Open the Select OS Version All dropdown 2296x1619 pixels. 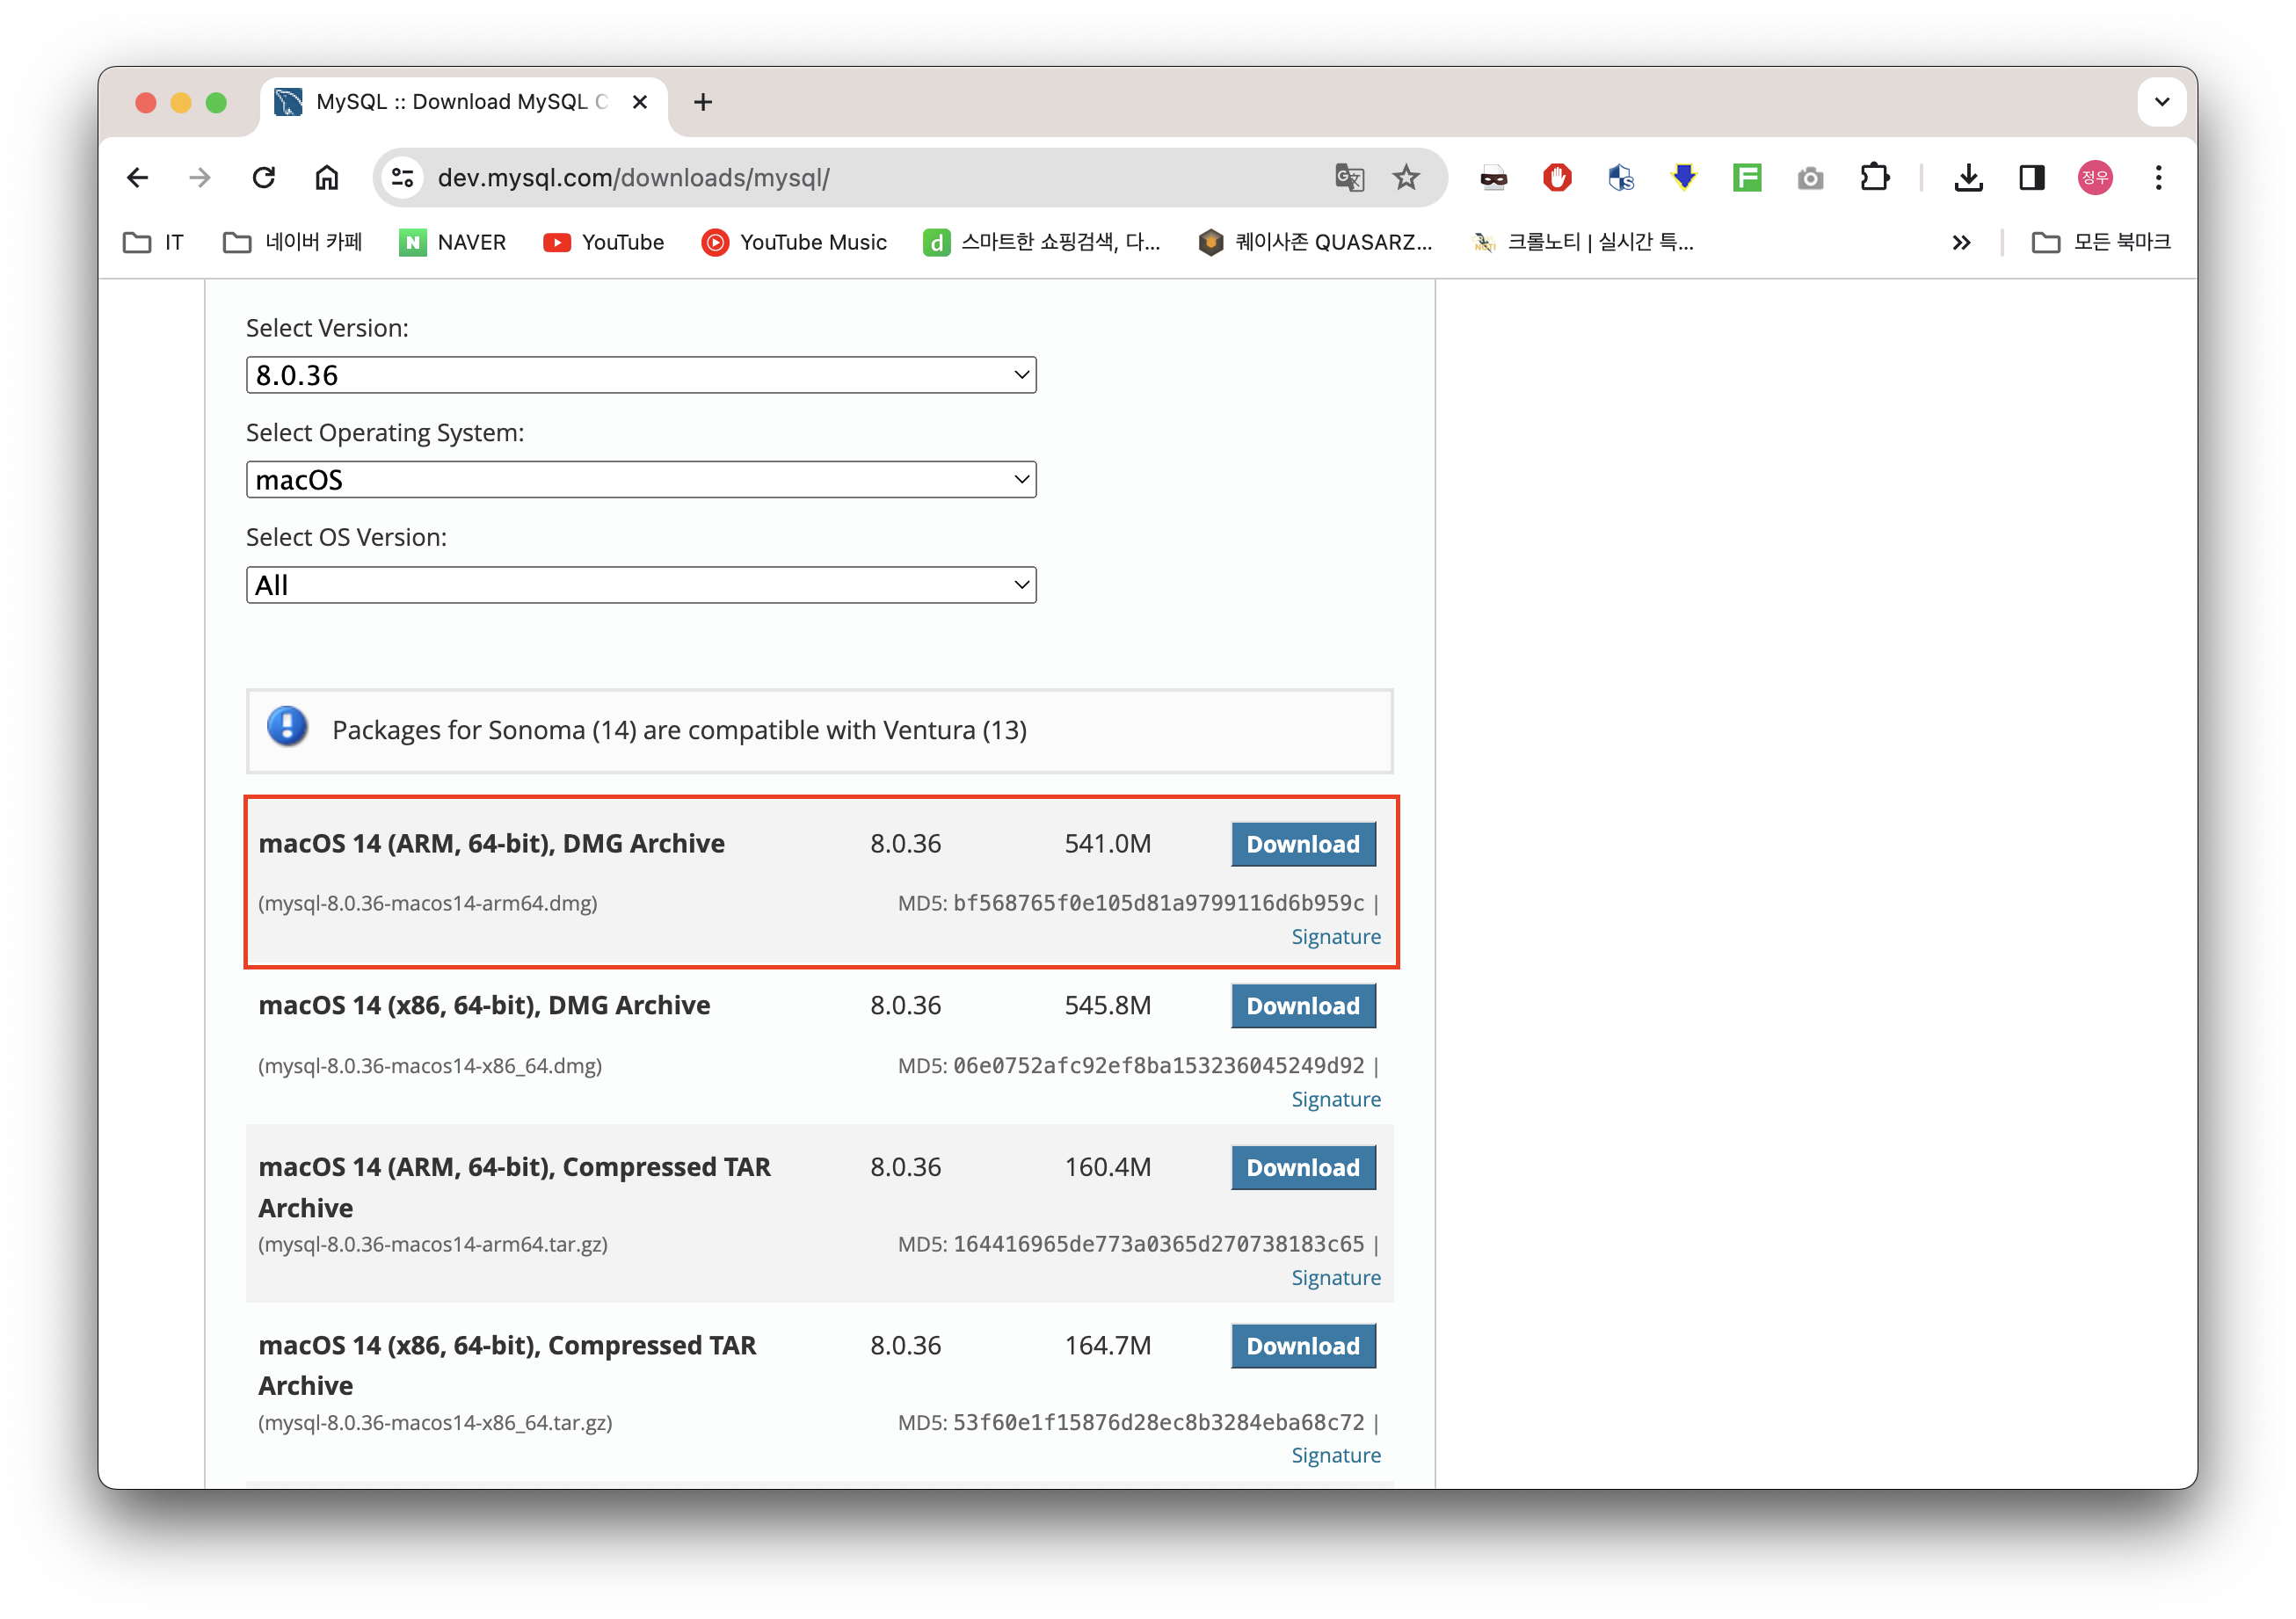click(641, 585)
